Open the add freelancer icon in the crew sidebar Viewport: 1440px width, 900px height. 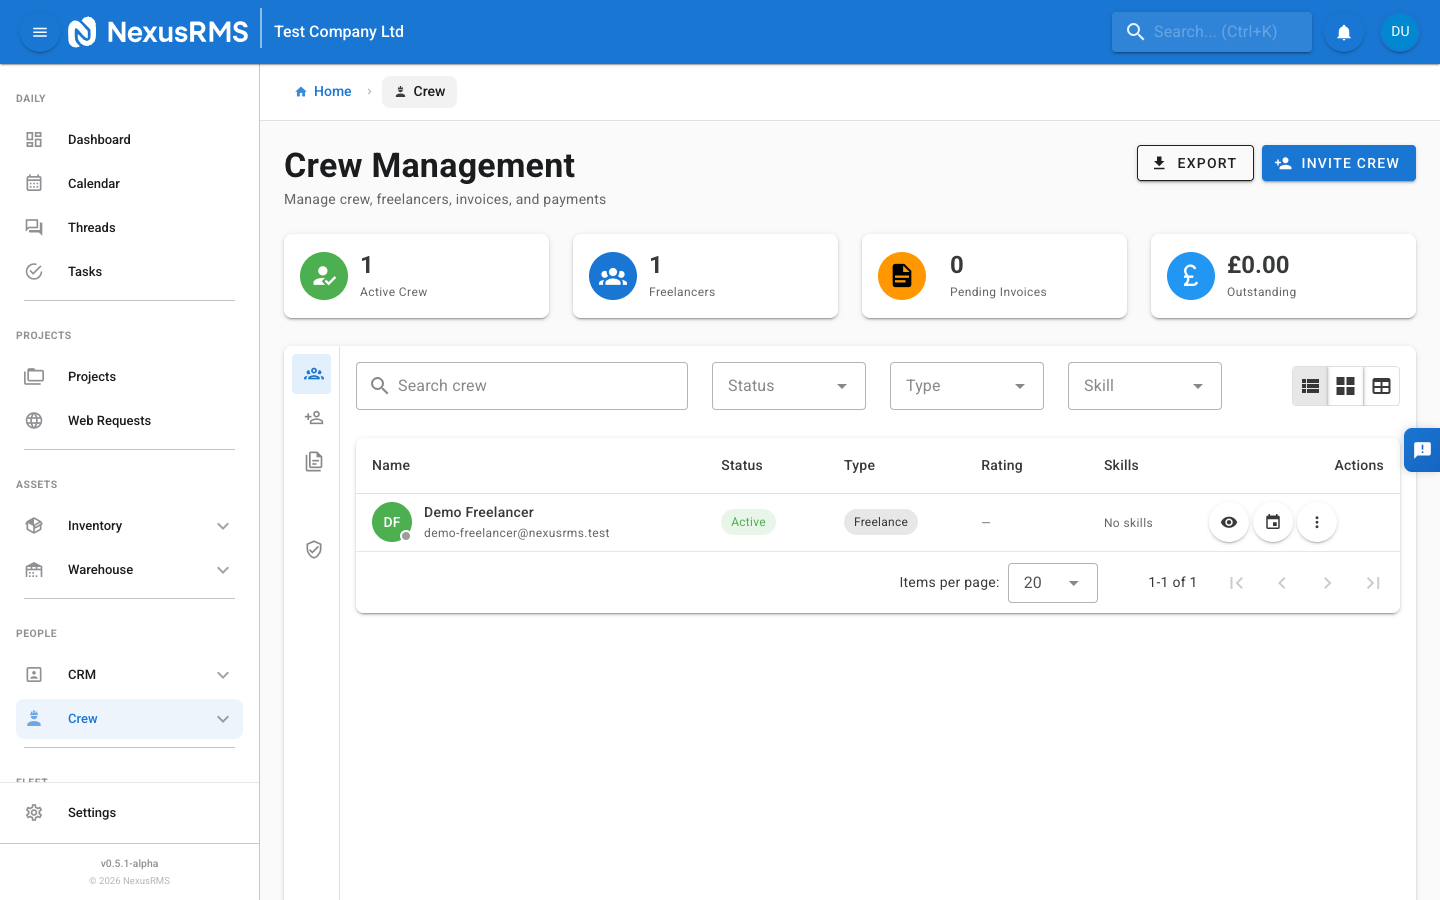(x=314, y=417)
